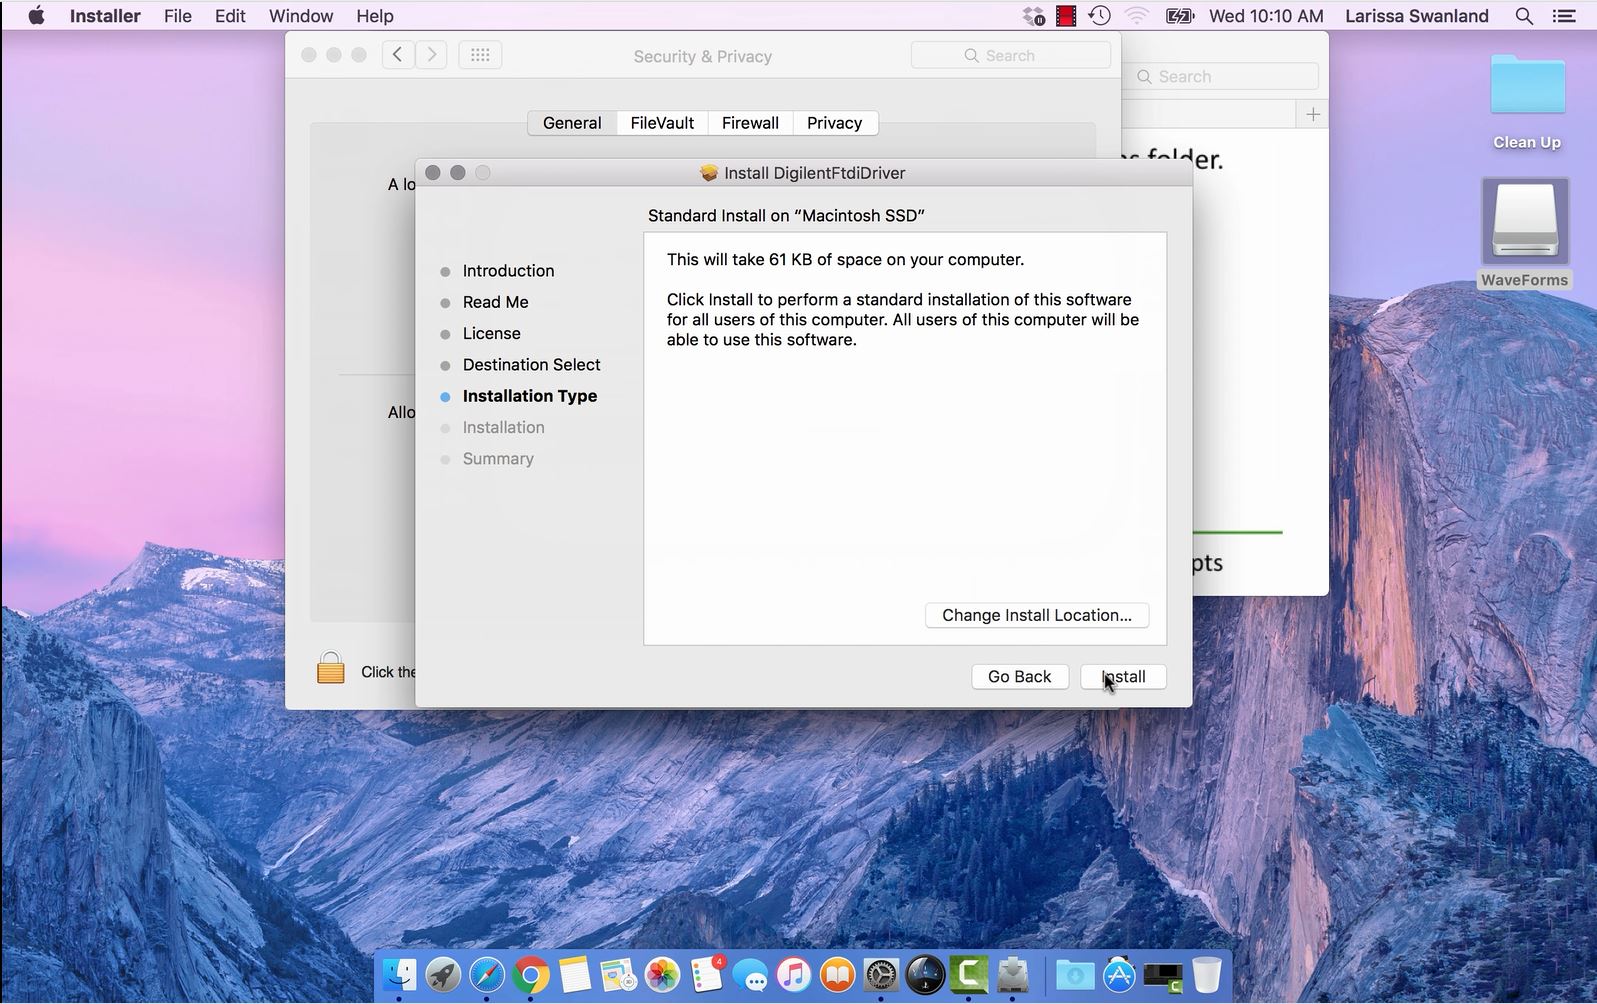Click the lock icon in Security & Privacy
Screen dimensions: 1597x1004
[331, 668]
